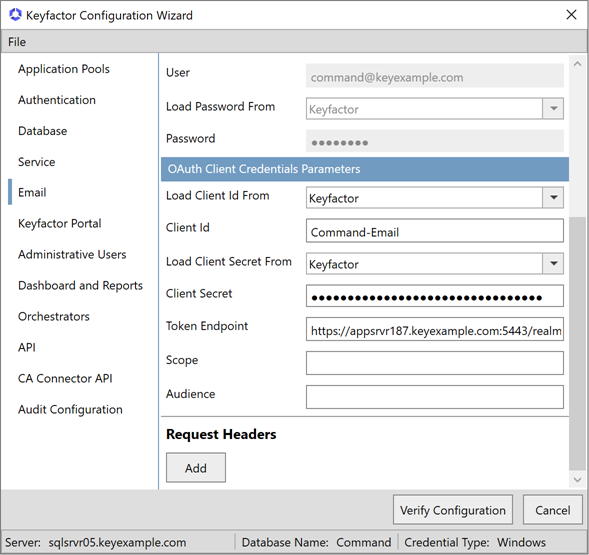
Task: Click the 'User' label
Action: click(x=178, y=73)
